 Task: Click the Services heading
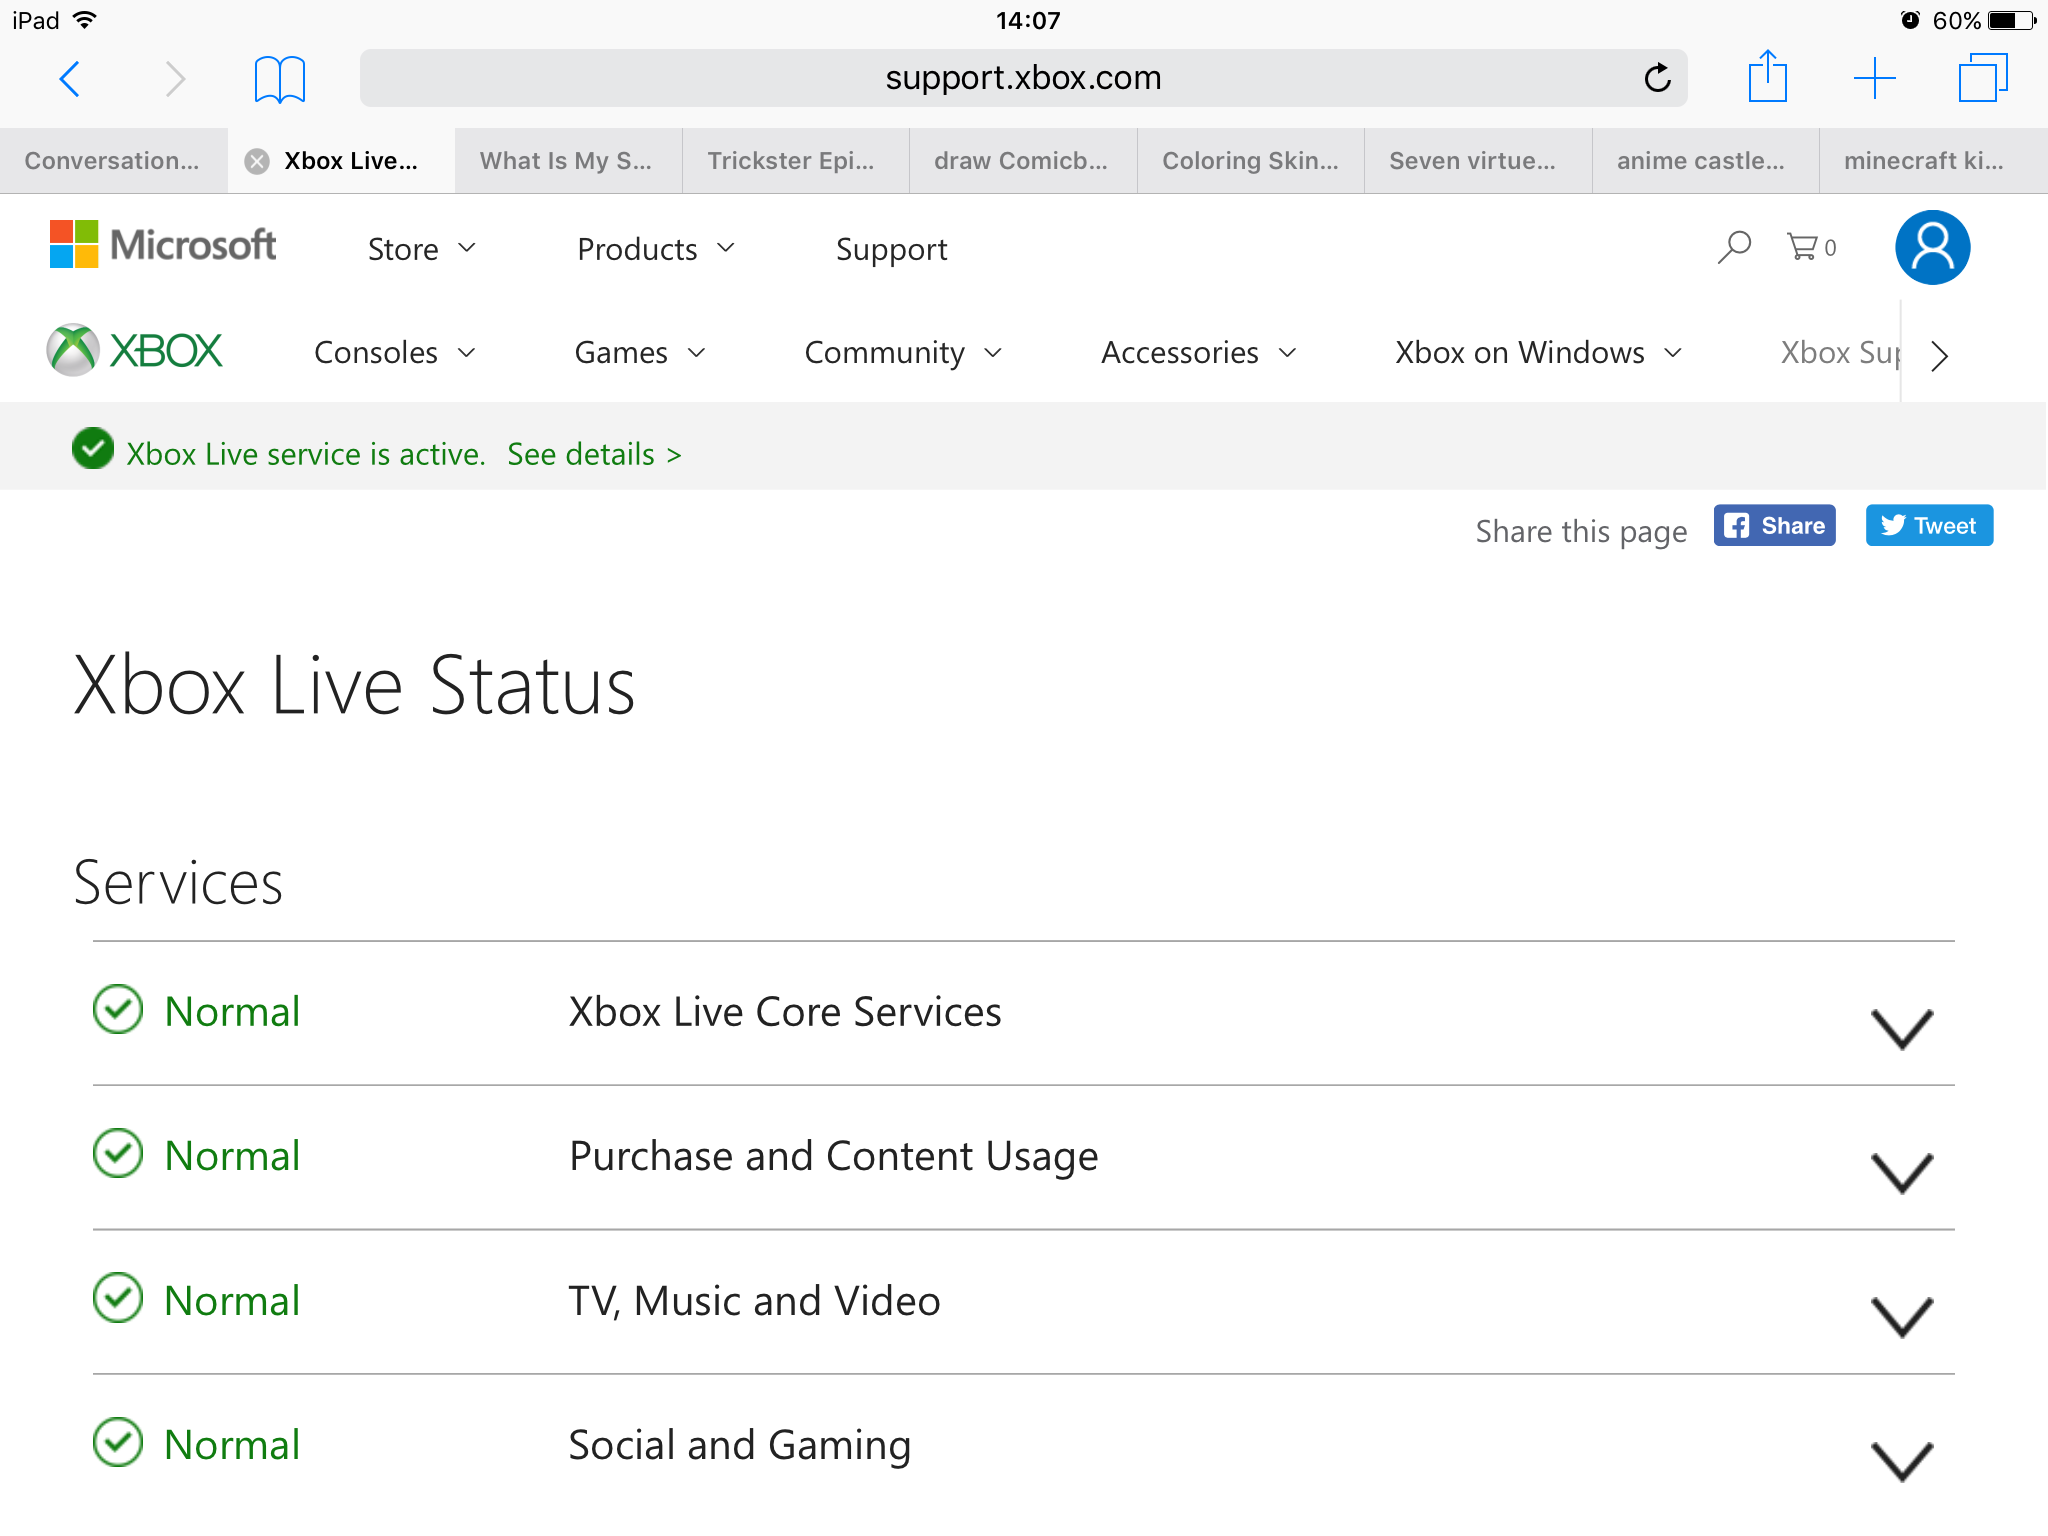pyautogui.click(x=178, y=883)
